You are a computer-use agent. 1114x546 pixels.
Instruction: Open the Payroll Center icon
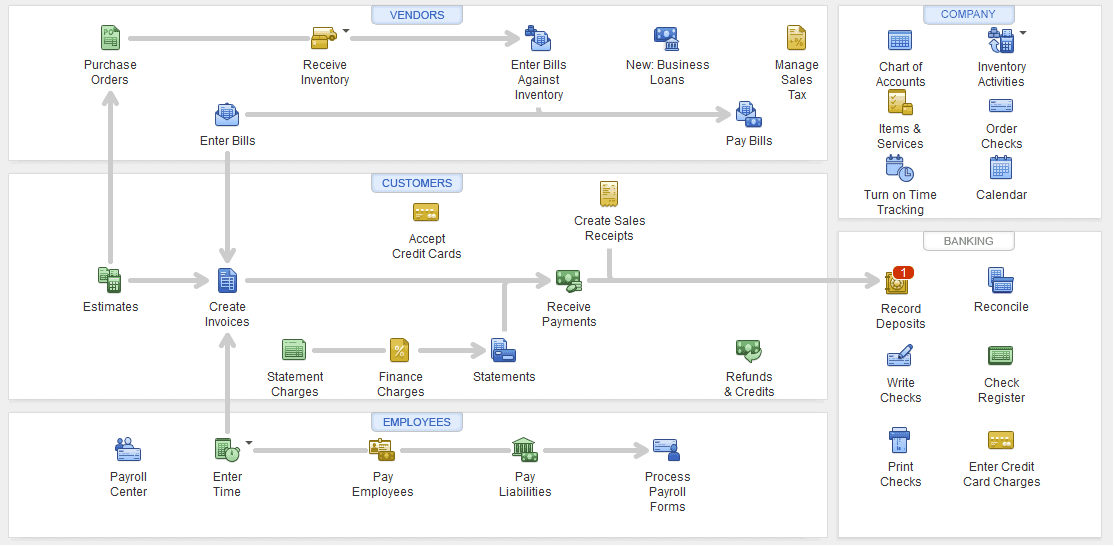(129, 449)
